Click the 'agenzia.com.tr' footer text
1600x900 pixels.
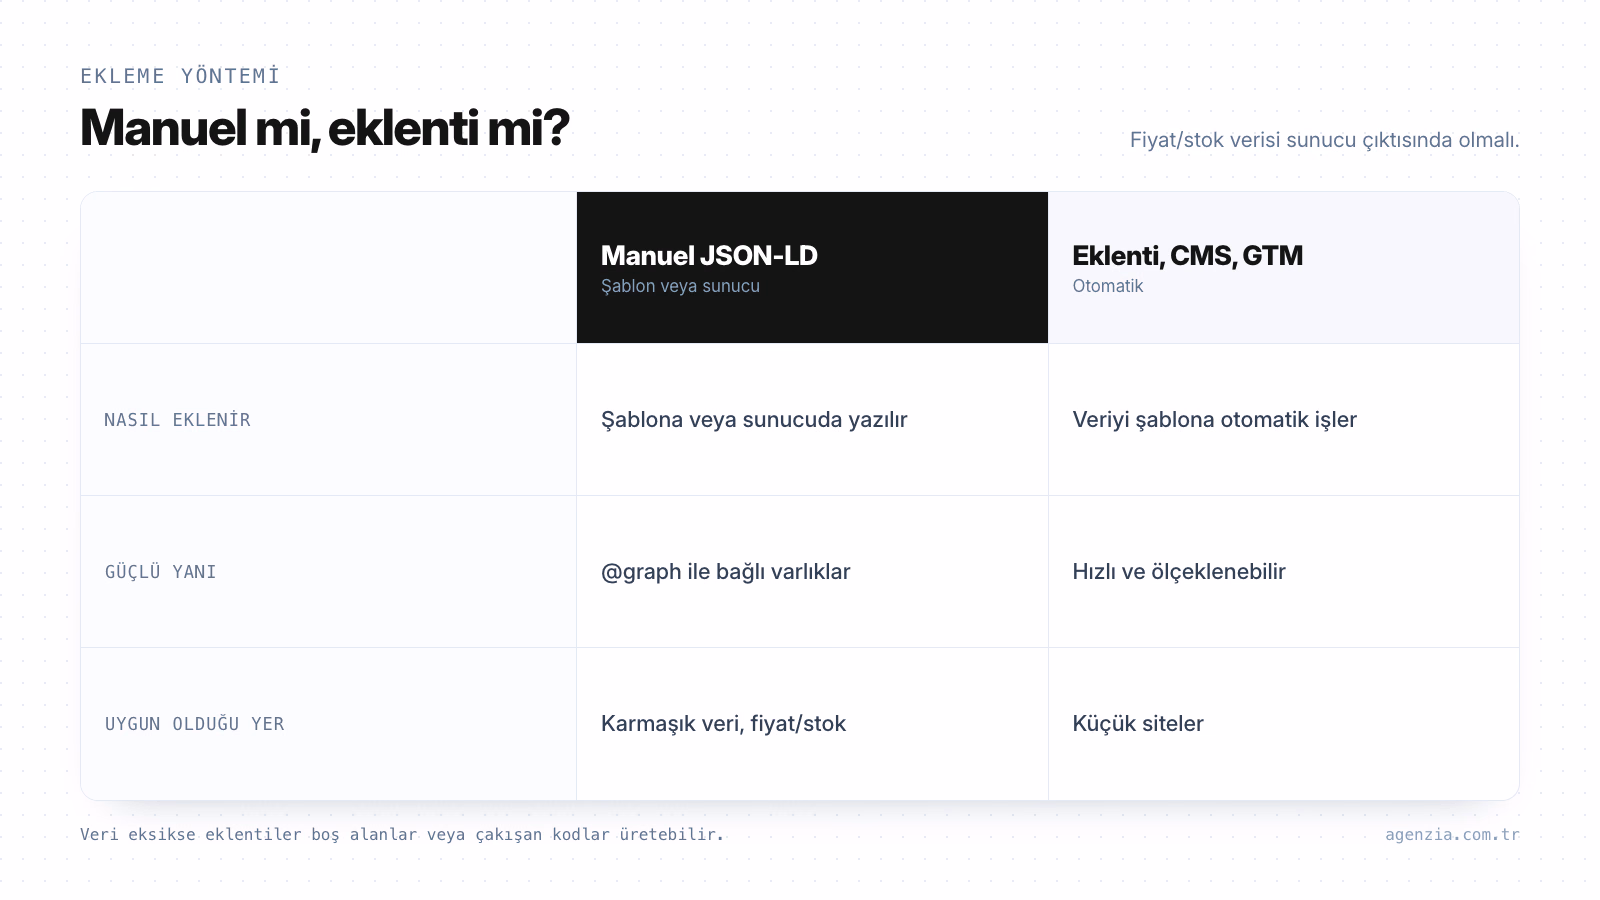point(1452,834)
